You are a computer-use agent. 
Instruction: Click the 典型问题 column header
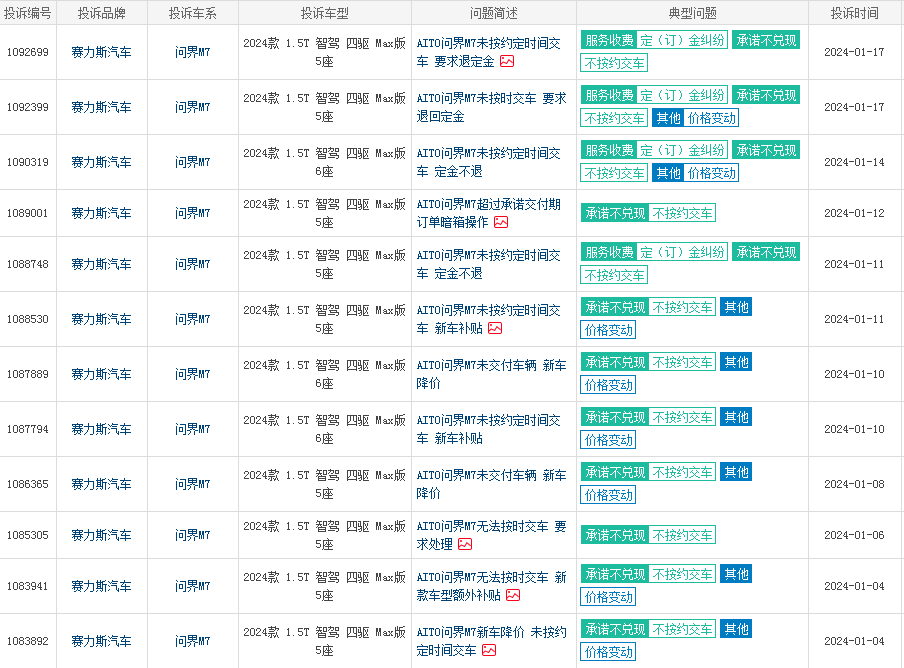tap(692, 13)
